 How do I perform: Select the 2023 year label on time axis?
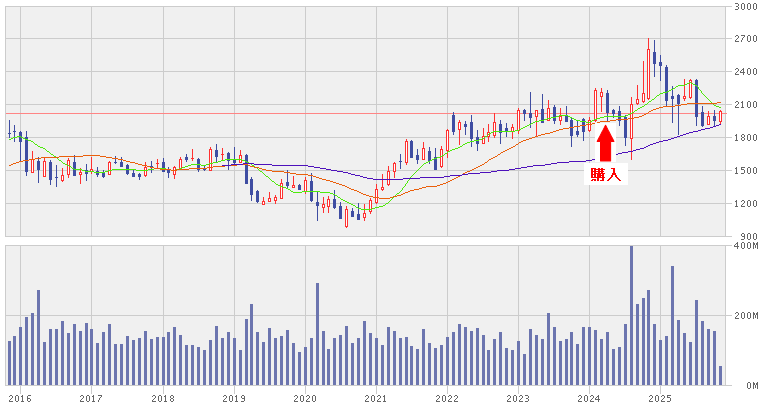[x=518, y=397]
